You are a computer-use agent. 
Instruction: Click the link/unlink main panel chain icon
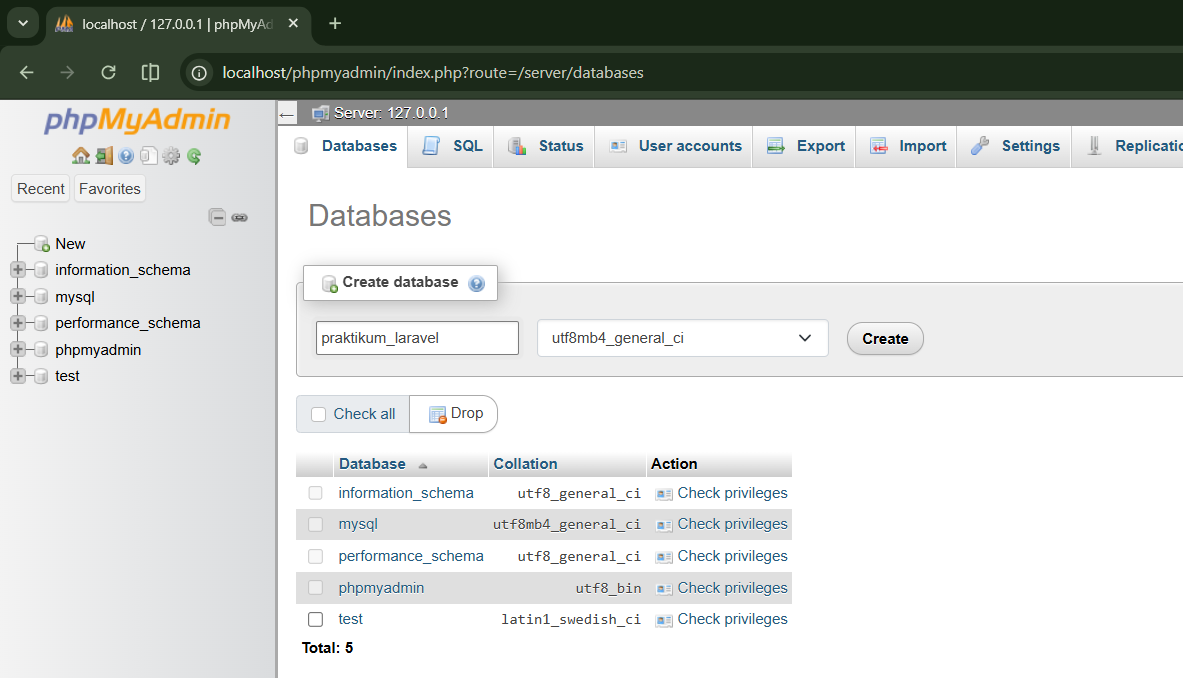click(240, 217)
